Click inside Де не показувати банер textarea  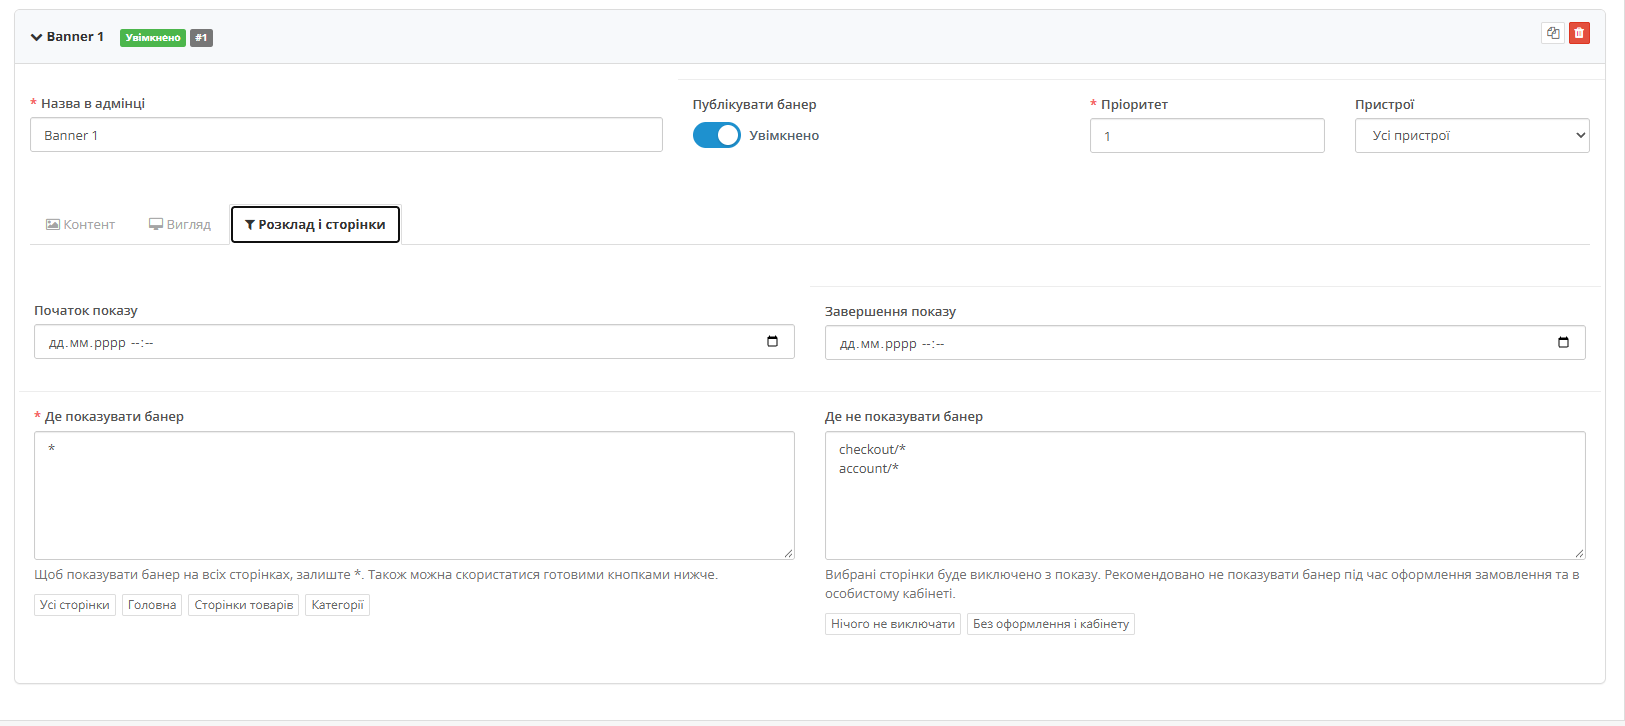click(1205, 495)
